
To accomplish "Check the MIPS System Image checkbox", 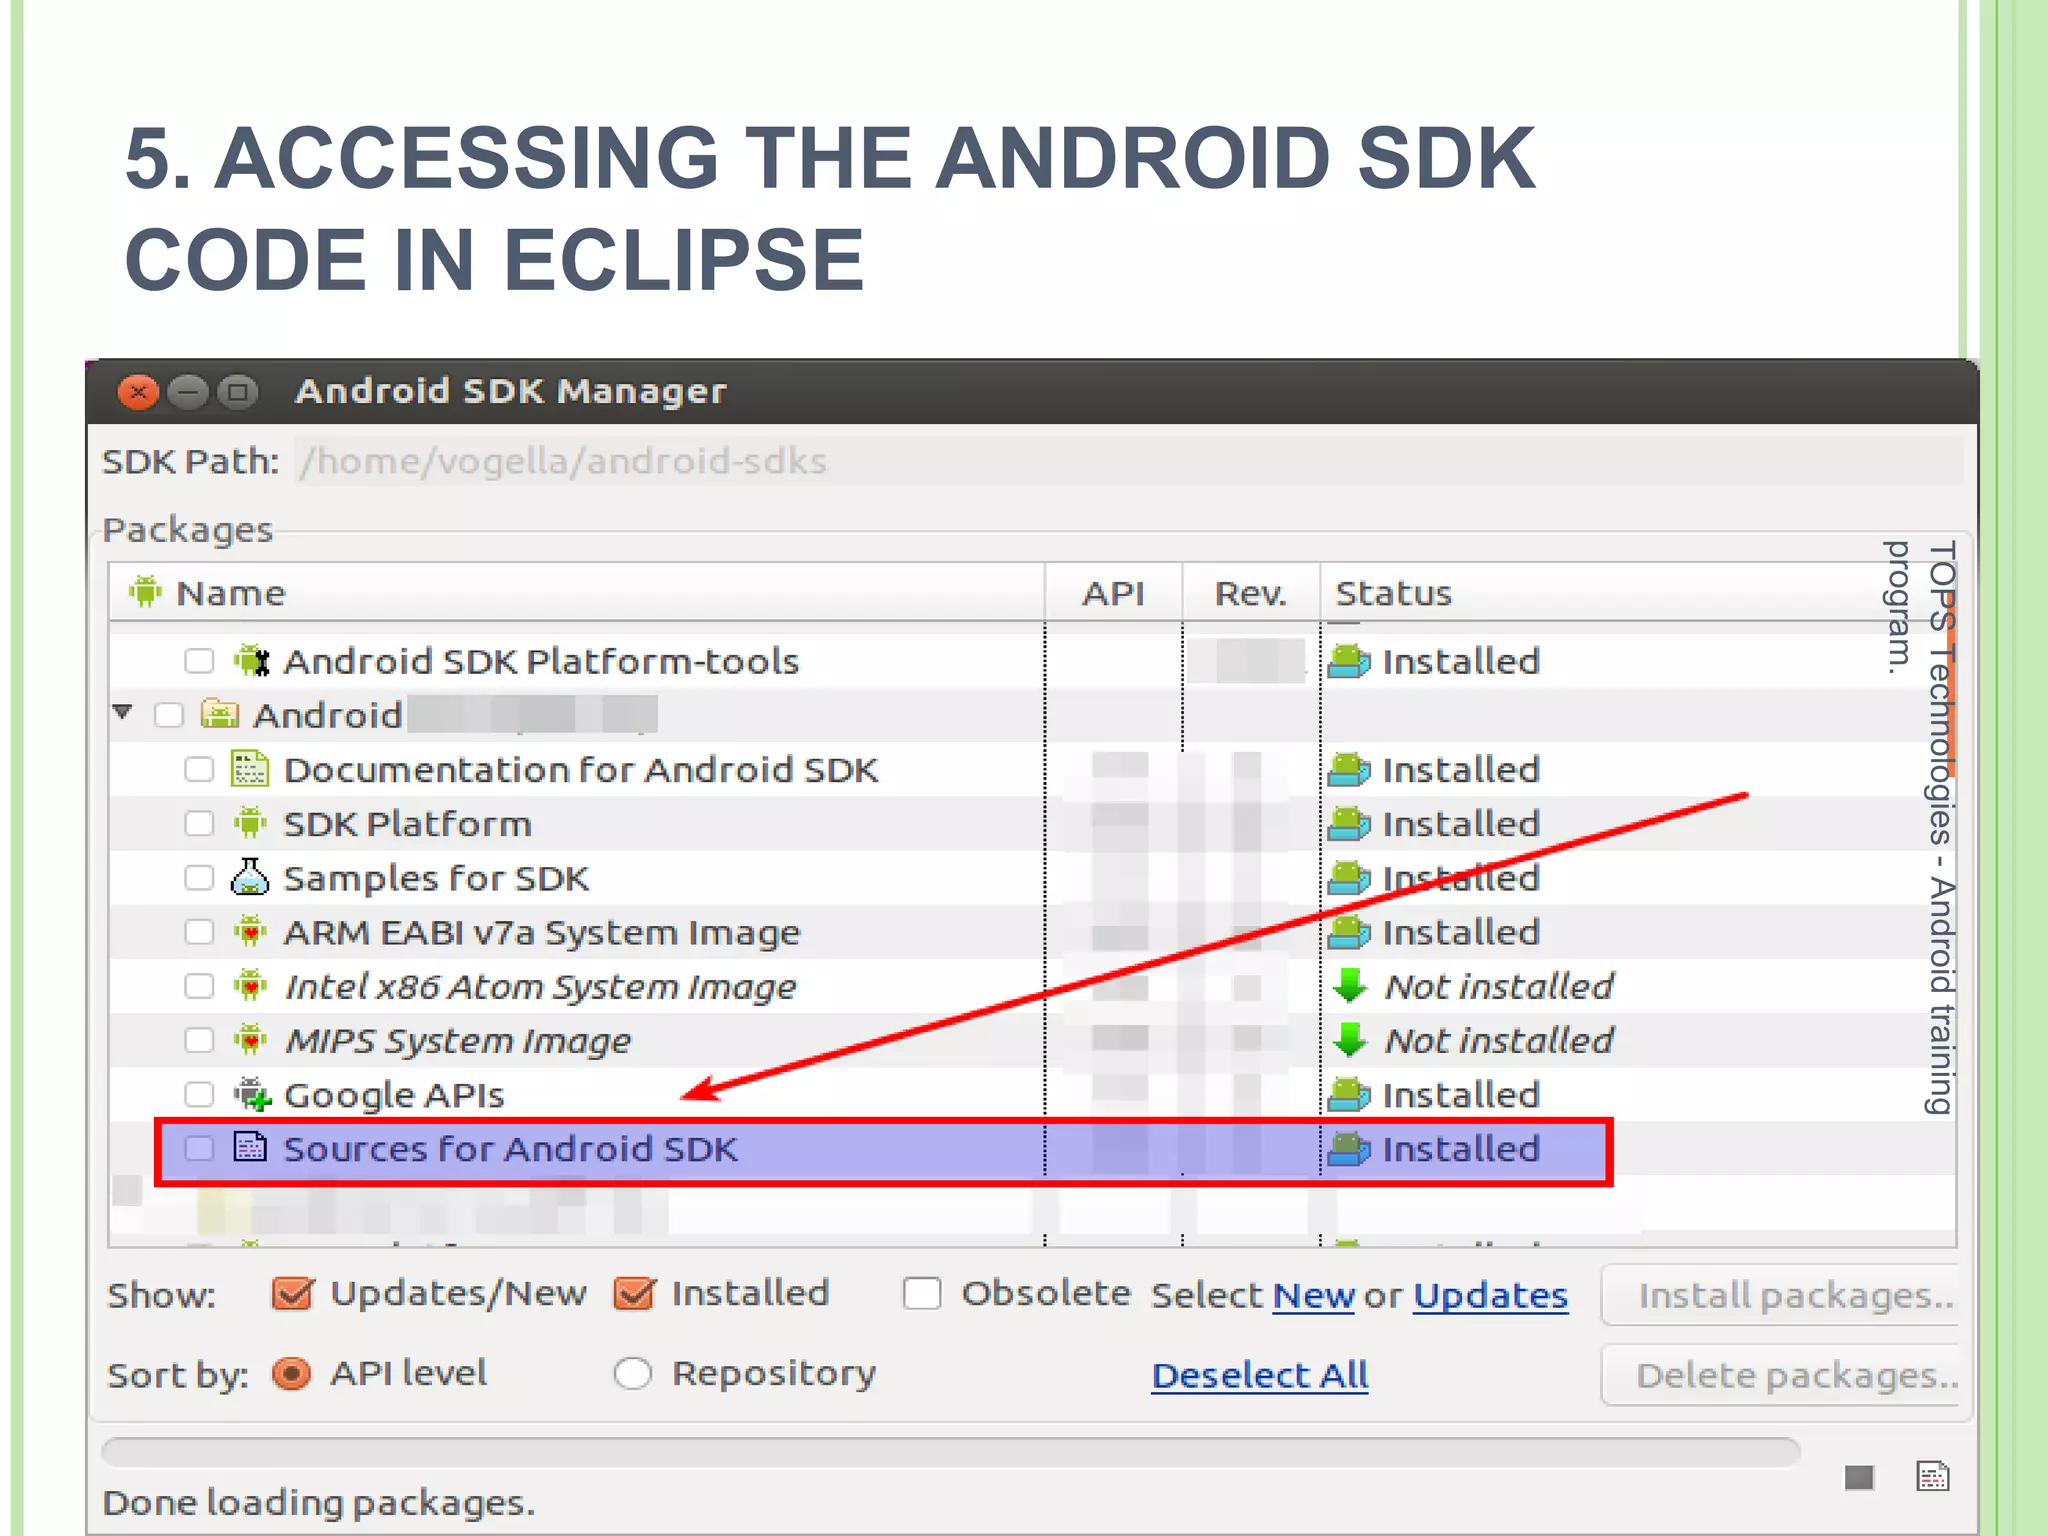I will click(199, 1040).
